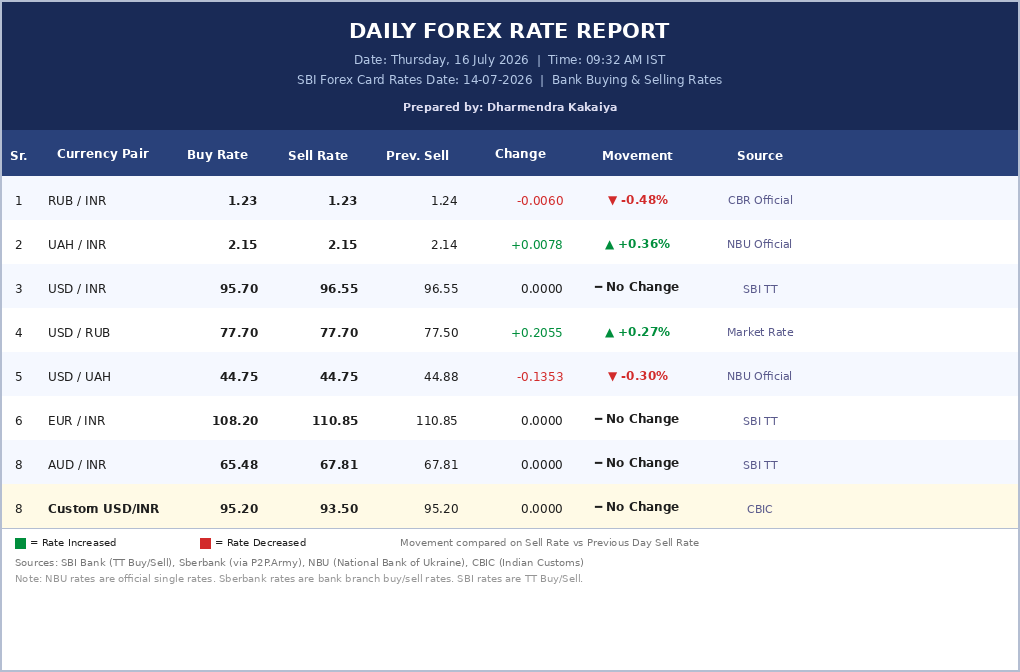Click the green up arrow for UAH / INR
1020x672 pixels.
point(610,245)
